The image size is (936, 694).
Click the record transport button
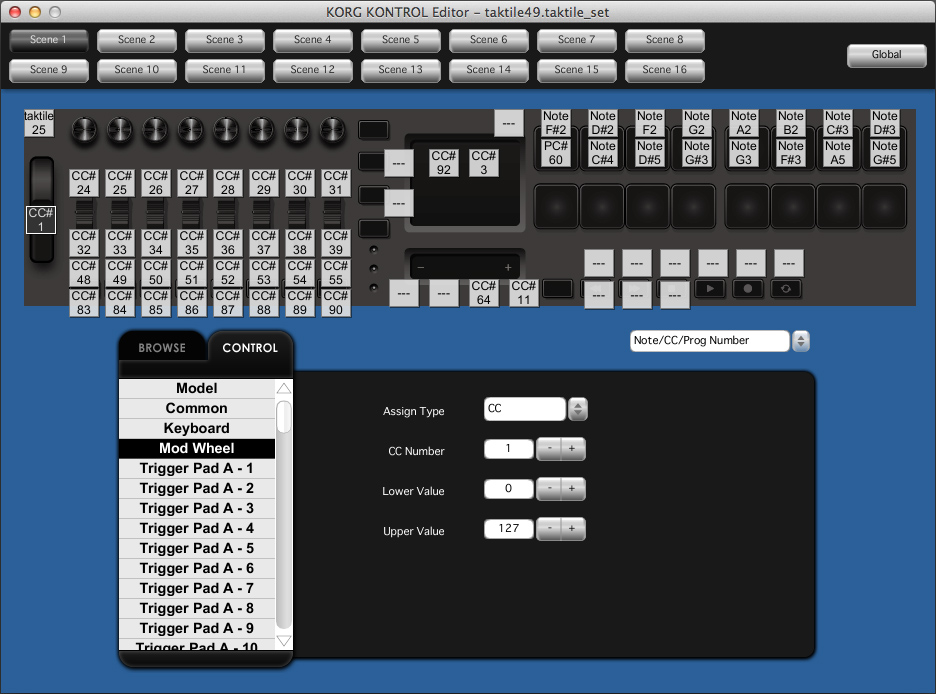pyautogui.click(x=747, y=289)
